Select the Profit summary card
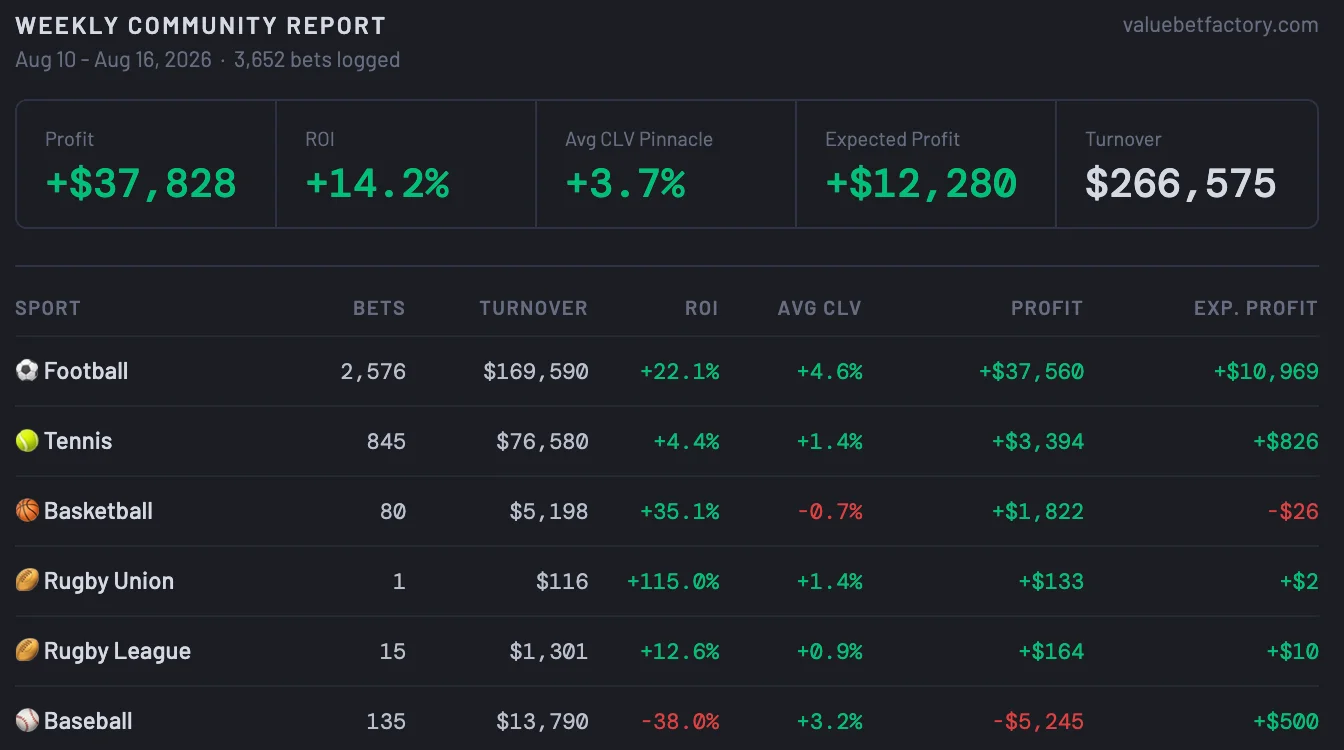 coord(146,164)
